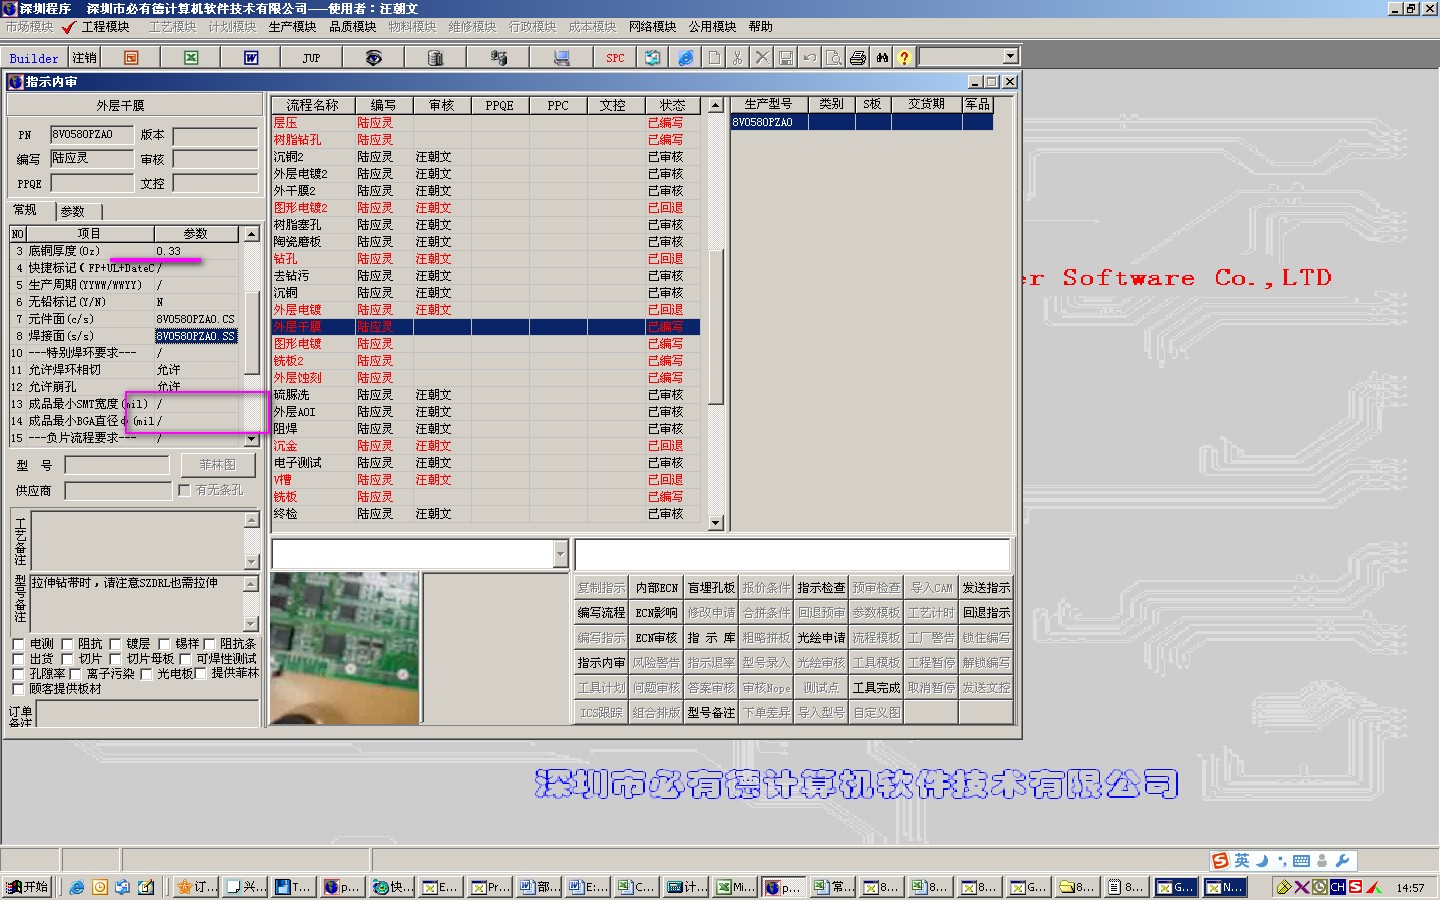This screenshot has width=1440, height=900.
Task: Click the 型号 input field
Action: click(117, 465)
